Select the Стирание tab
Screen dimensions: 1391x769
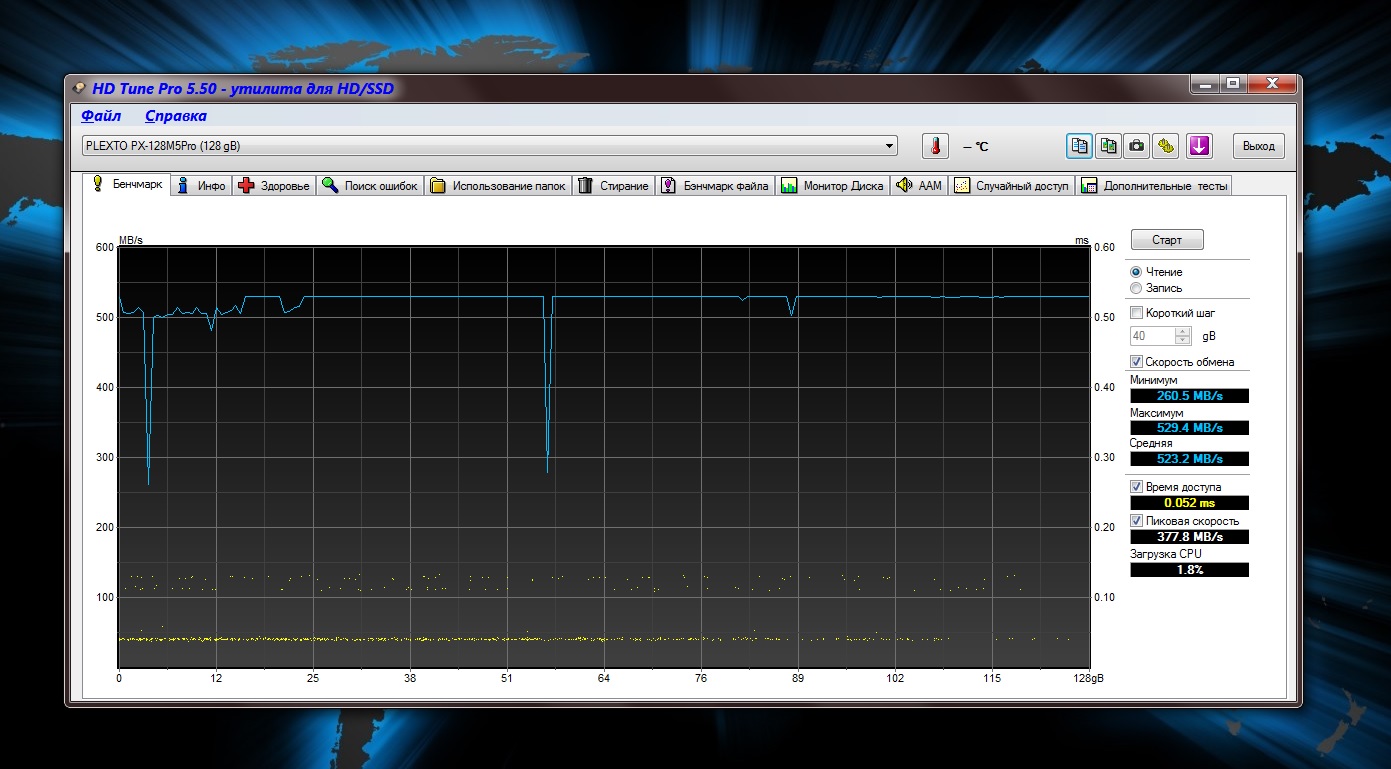[614, 186]
